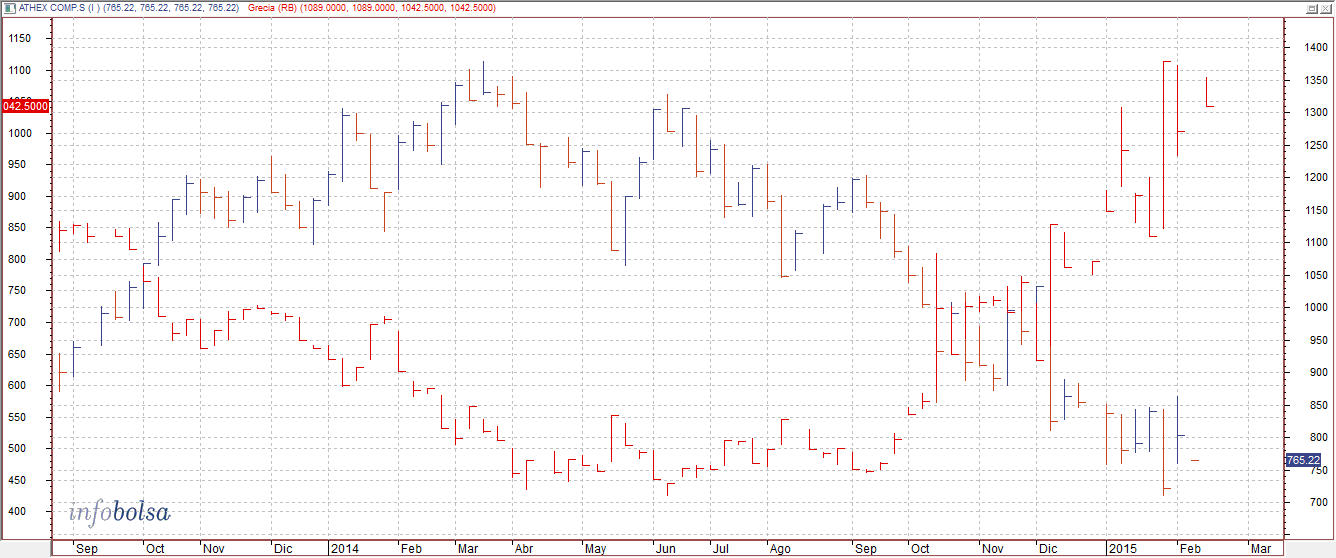Click the Sep label at the axis start
Screen dimensions: 1336x558
point(87,549)
